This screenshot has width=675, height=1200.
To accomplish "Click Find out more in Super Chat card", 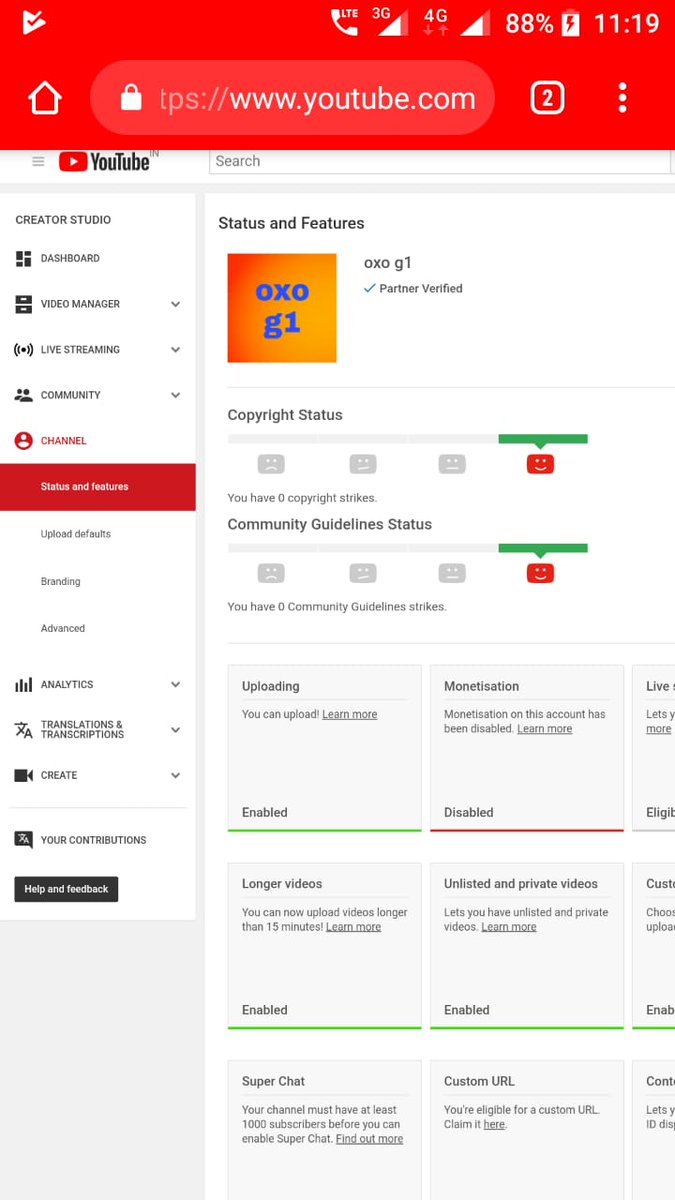I will [370, 1139].
